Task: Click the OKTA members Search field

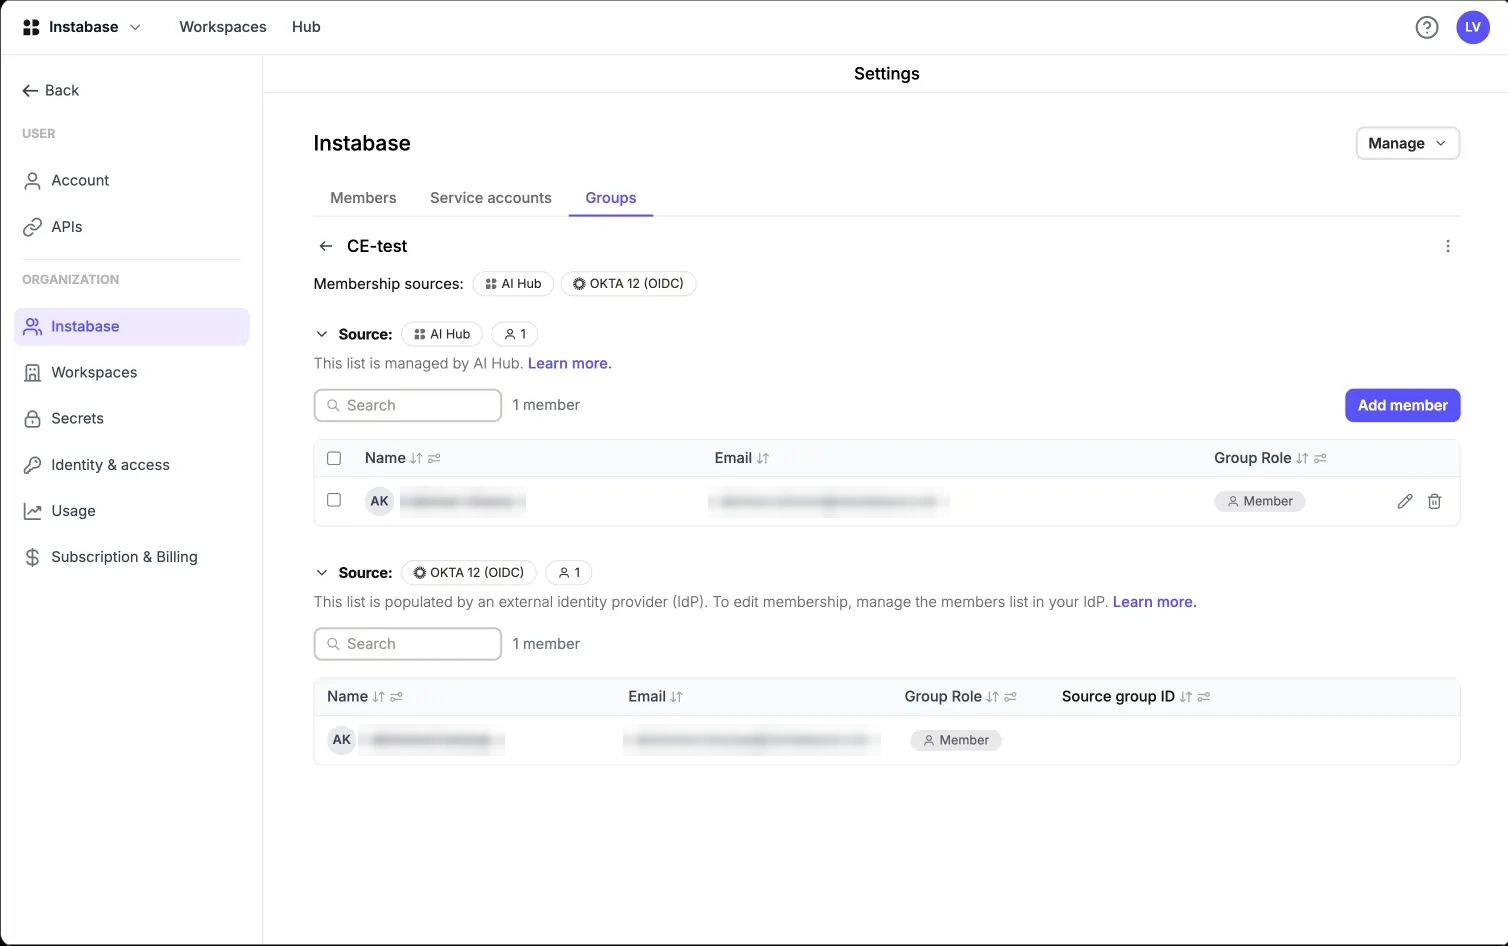Action: pyautogui.click(x=408, y=644)
